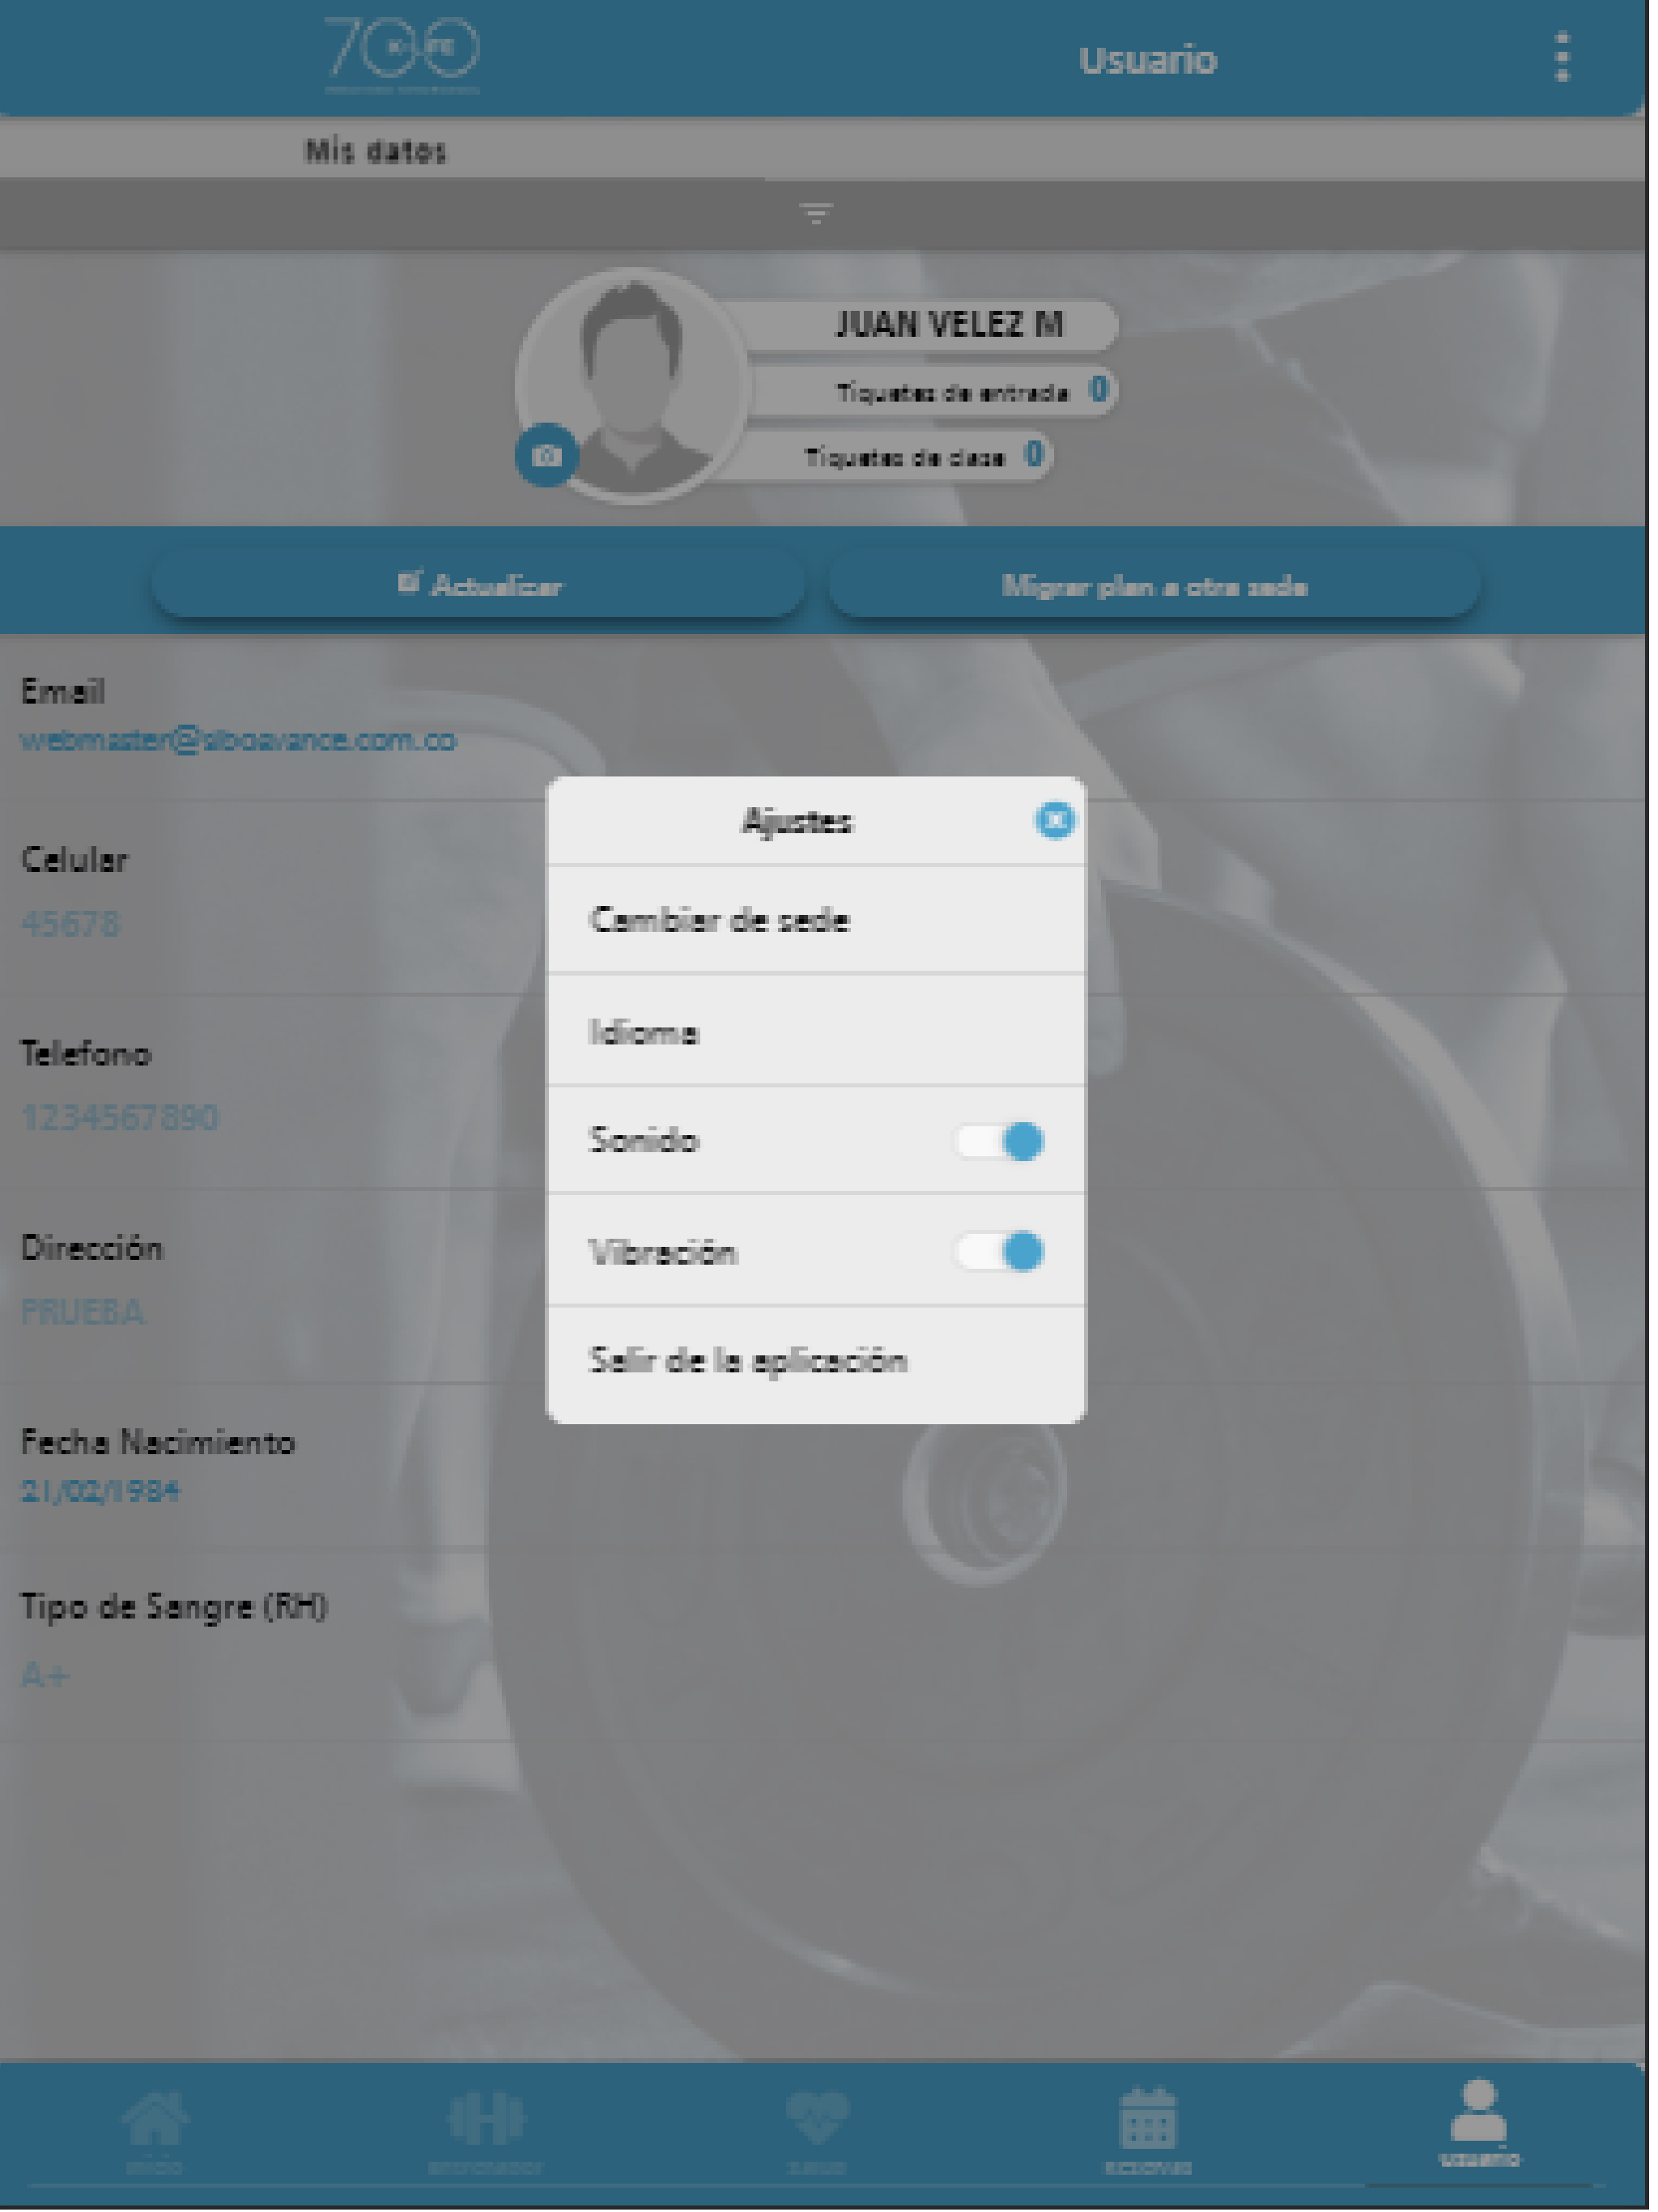1658x2212 pixels.
Task: Open the Usuario profile tab
Action: click(1479, 2122)
